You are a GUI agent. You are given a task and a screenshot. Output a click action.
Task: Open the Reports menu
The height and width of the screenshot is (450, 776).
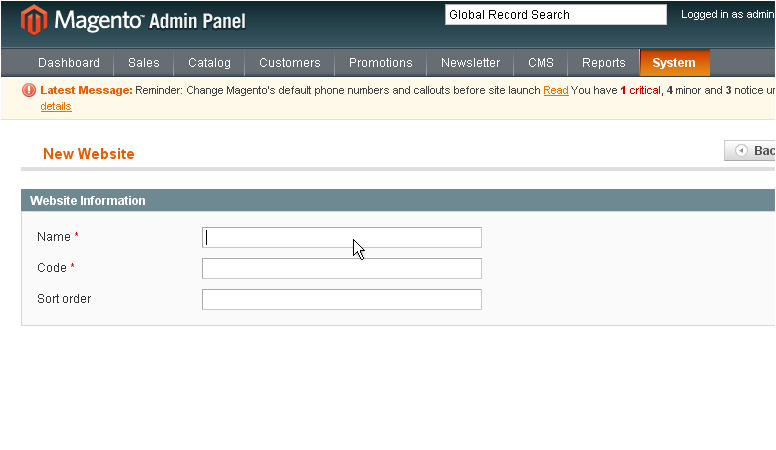[604, 63]
